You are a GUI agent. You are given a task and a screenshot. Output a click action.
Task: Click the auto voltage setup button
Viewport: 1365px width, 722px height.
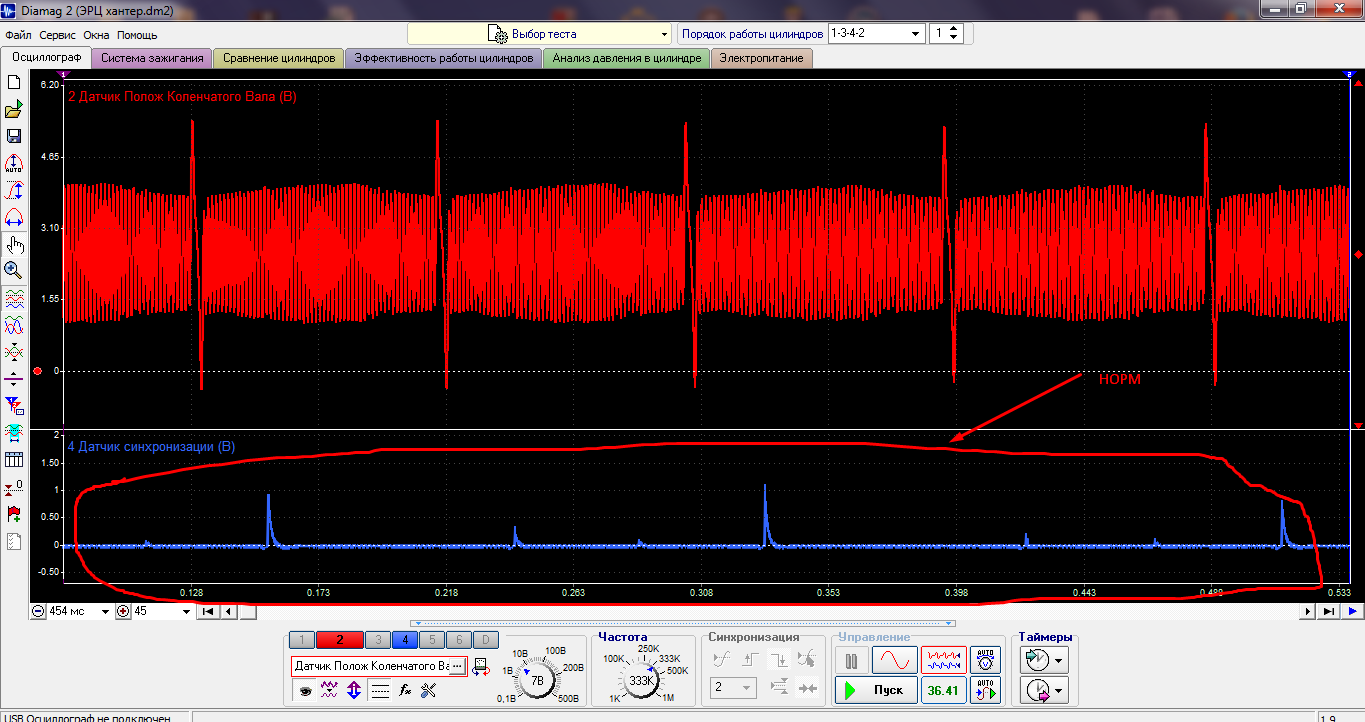pos(986,660)
